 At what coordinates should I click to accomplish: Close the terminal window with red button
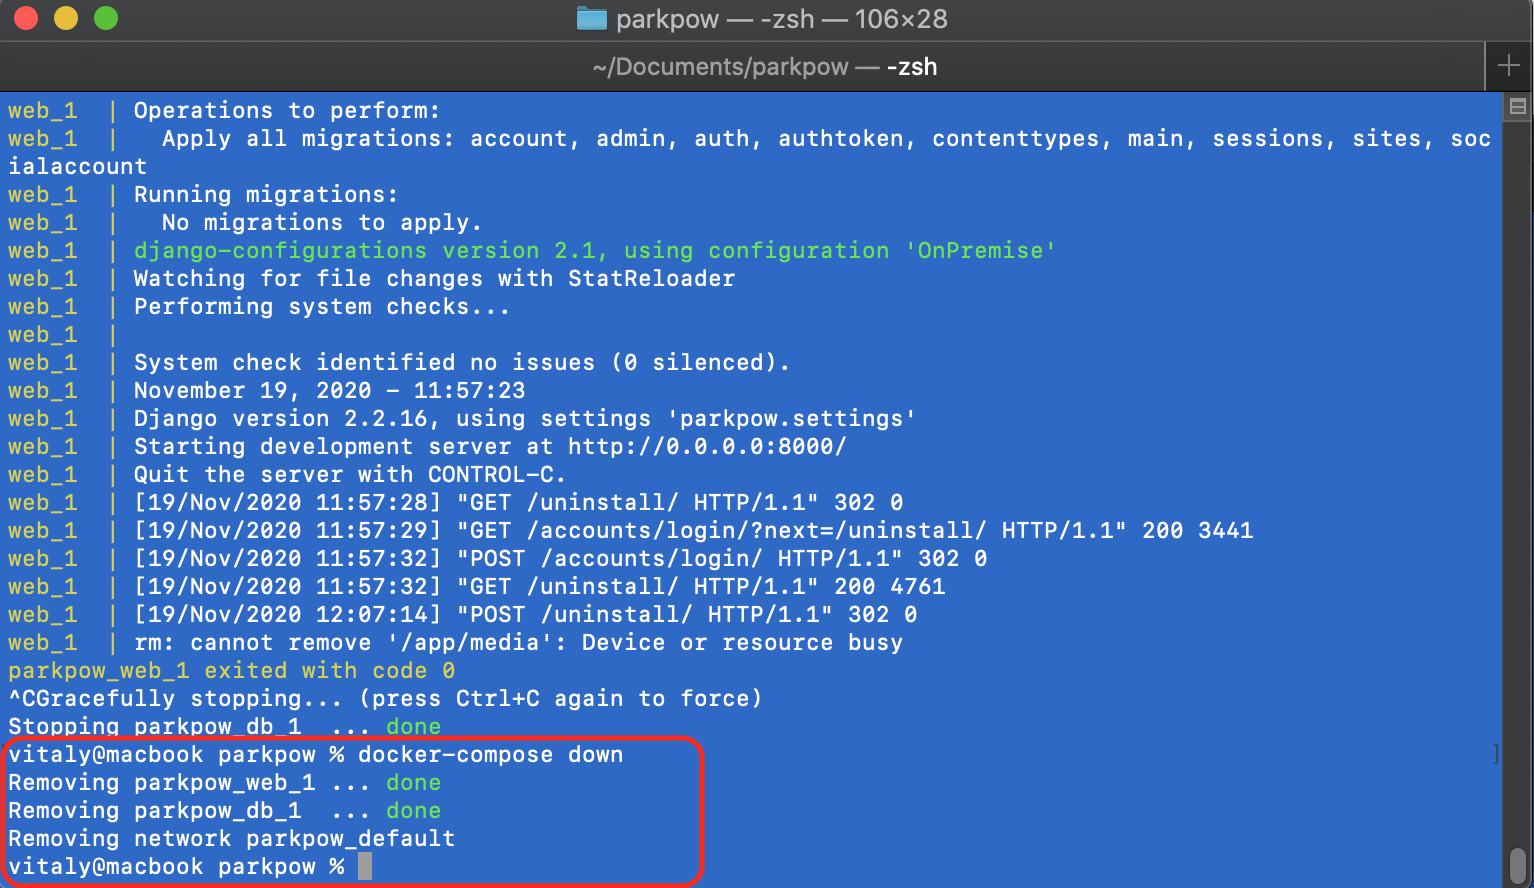pos(26,19)
